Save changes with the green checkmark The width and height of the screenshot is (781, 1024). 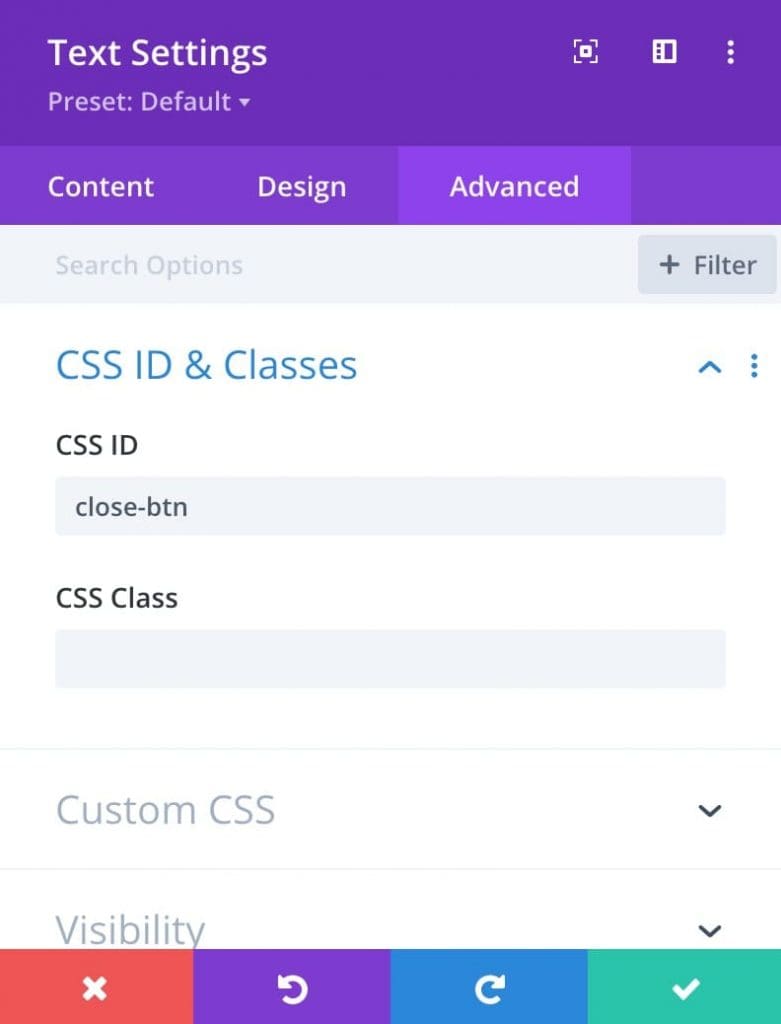click(684, 987)
